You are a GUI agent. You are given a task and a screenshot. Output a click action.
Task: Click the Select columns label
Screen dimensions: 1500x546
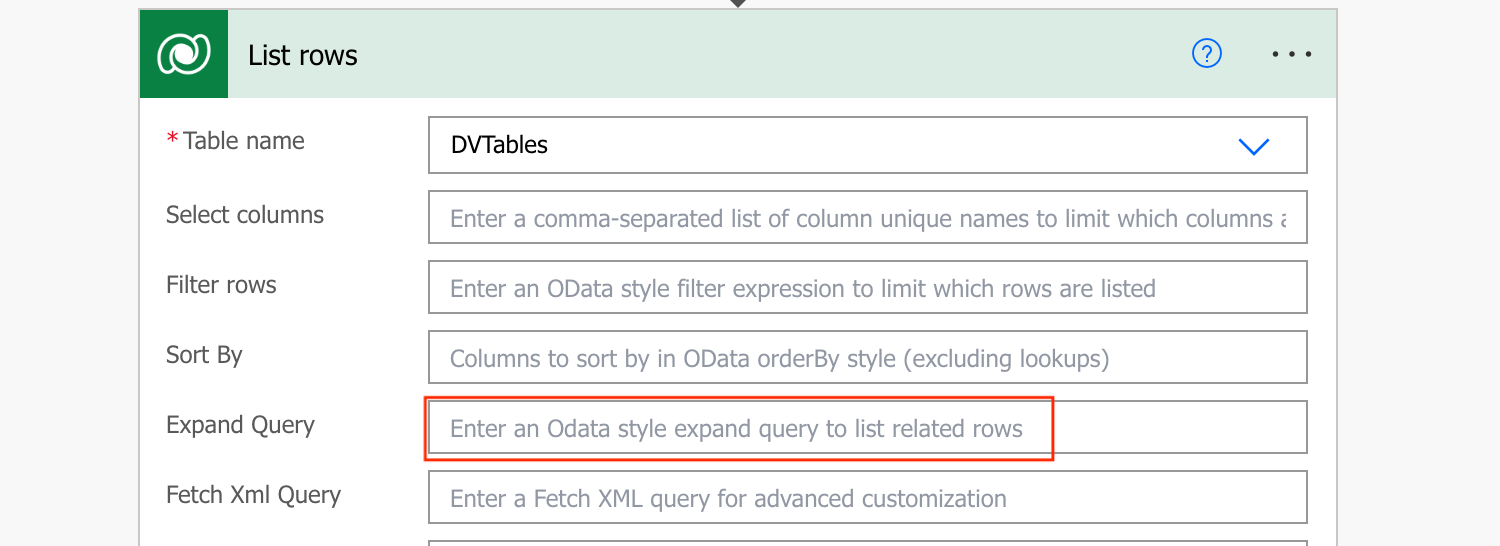(x=245, y=215)
